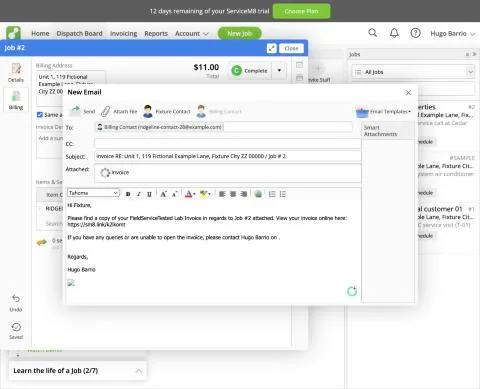Open the help question mark icon
The image size is (480, 389).
[415, 33]
